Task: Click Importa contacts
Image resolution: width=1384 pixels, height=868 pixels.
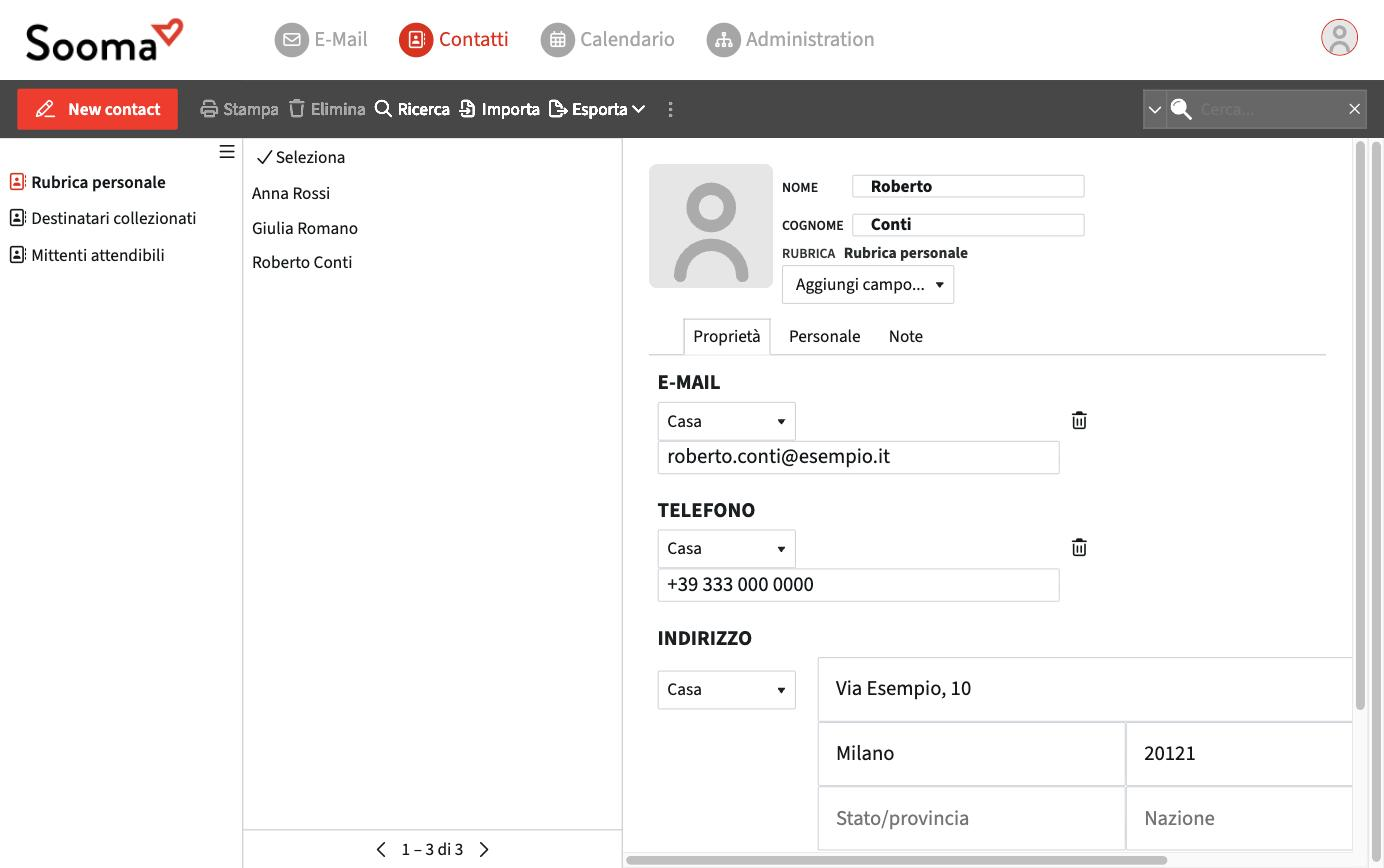Action: 499,109
